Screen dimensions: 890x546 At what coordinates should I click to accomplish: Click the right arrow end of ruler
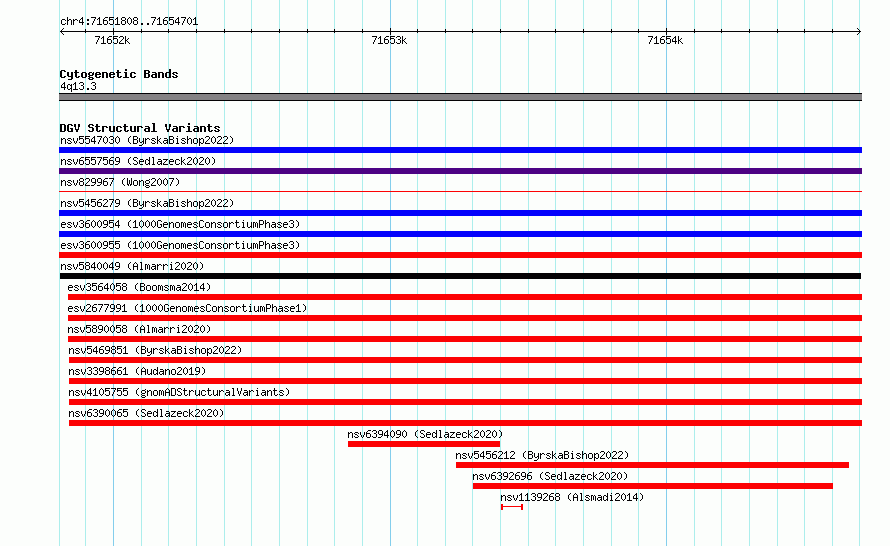click(859, 31)
